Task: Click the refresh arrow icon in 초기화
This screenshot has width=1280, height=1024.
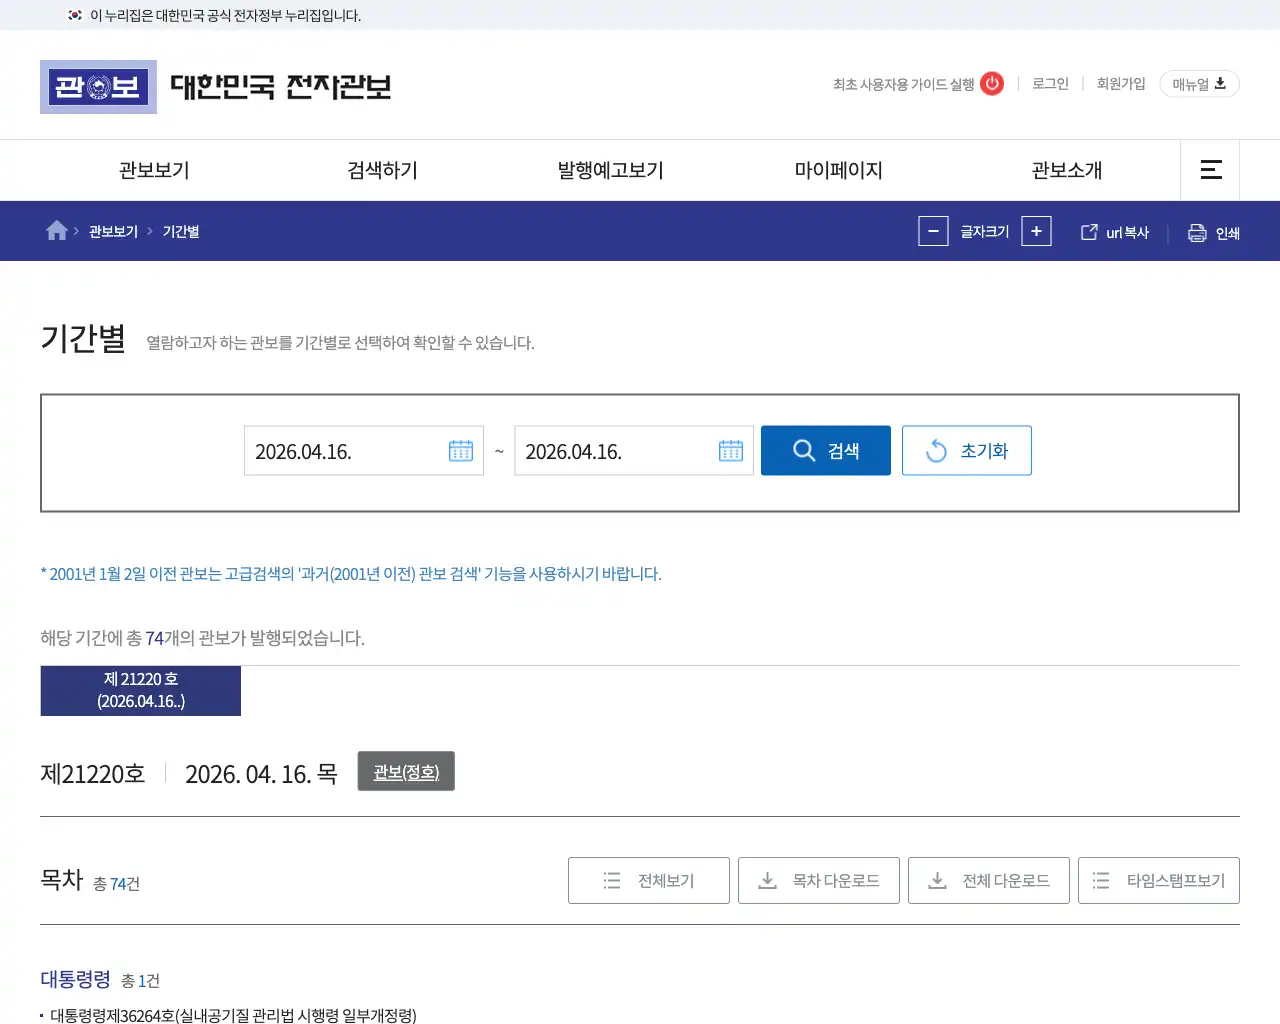Action: [935, 450]
